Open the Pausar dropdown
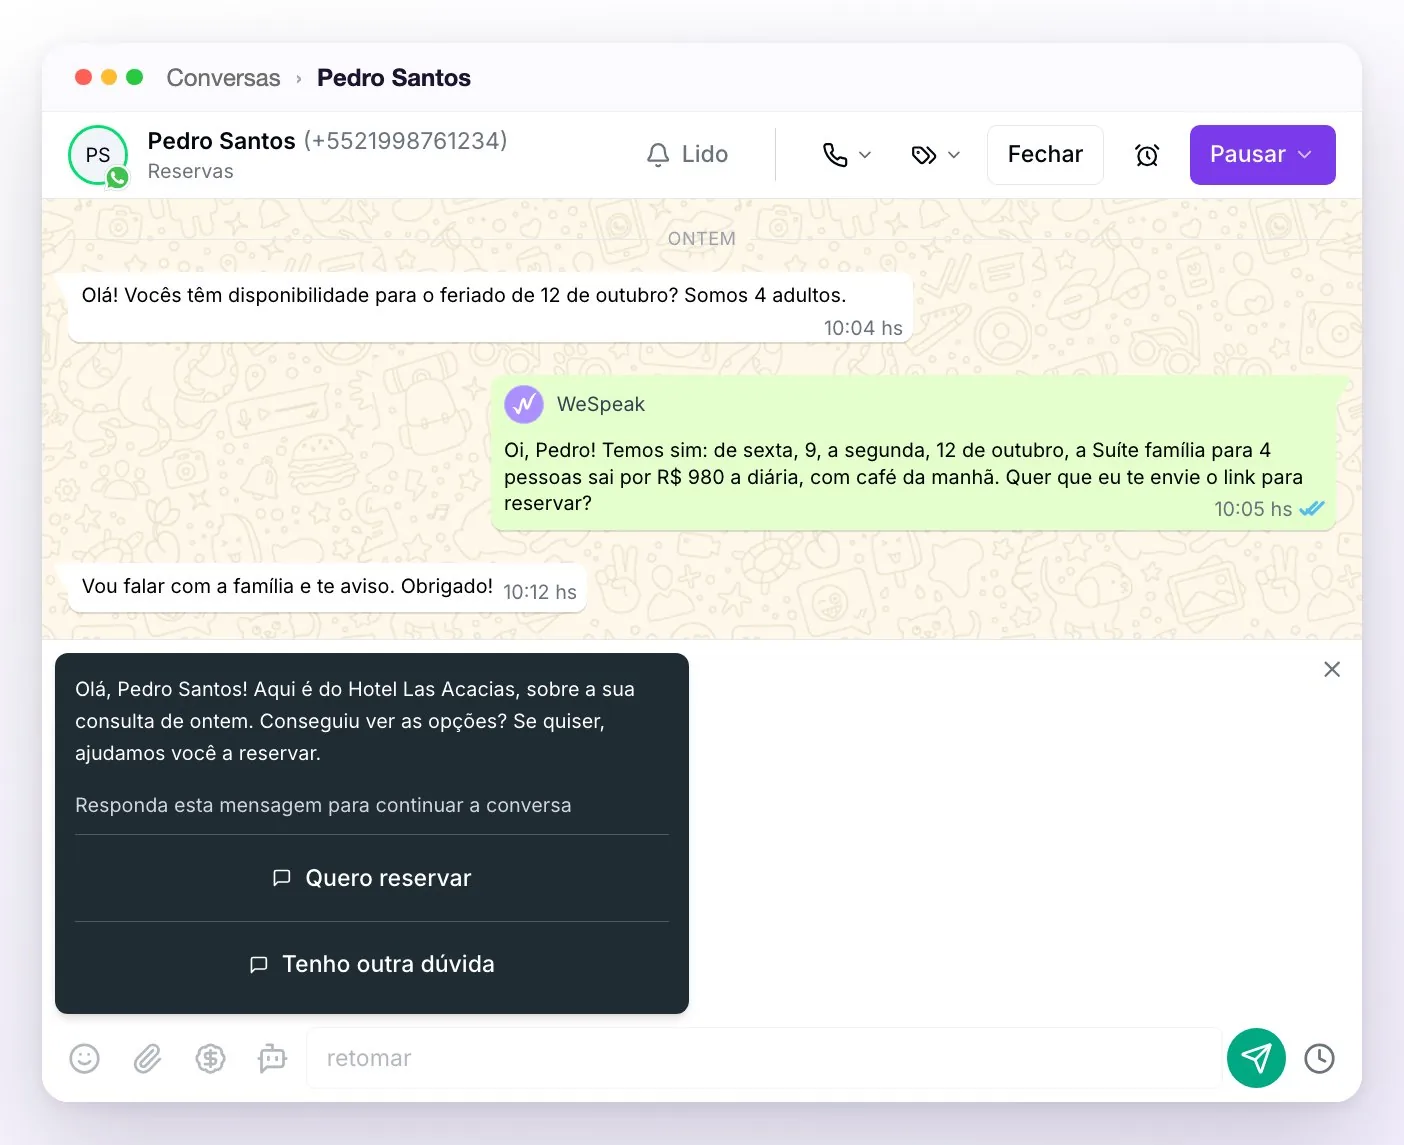Screen dimensions: 1404x1145 tap(1262, 155)
